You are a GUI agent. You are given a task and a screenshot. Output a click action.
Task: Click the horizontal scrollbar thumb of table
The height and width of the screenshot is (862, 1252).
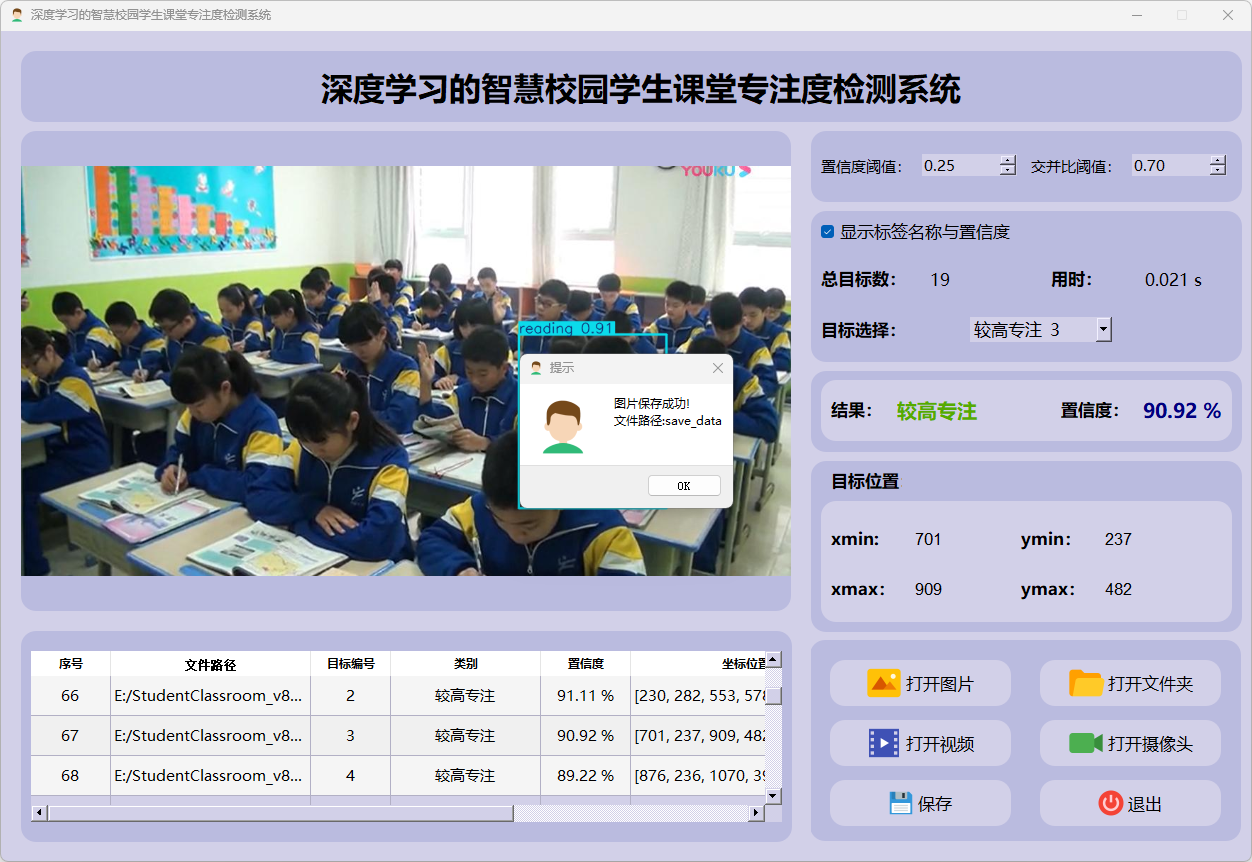coord(280,813)
